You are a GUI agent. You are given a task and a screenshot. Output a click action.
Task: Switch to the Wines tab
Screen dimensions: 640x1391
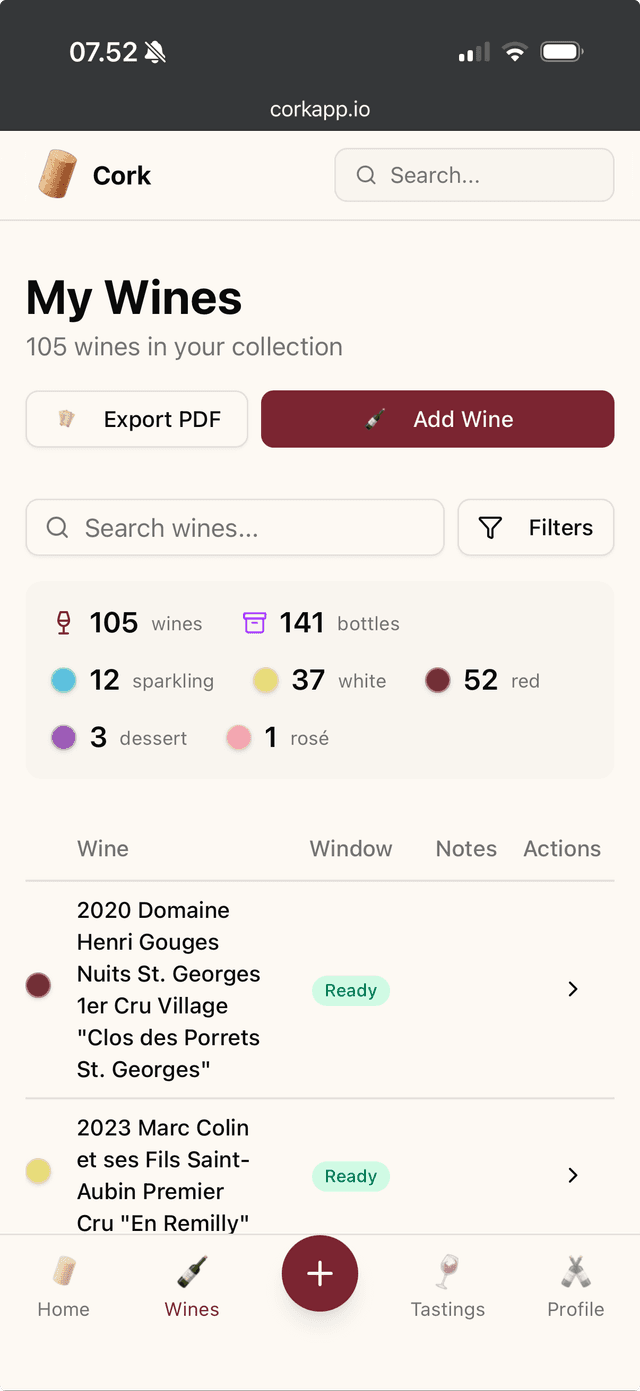[191, 1287]
